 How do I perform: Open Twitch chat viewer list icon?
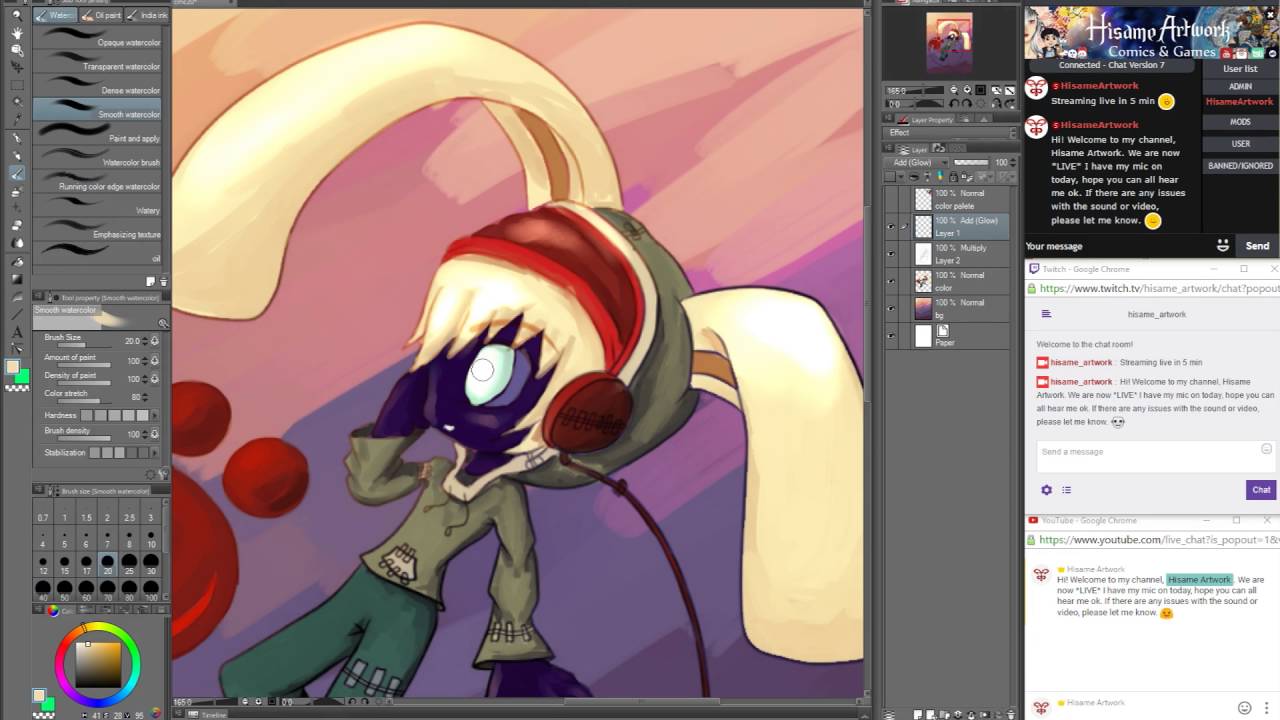click(x=1066, y=490)
